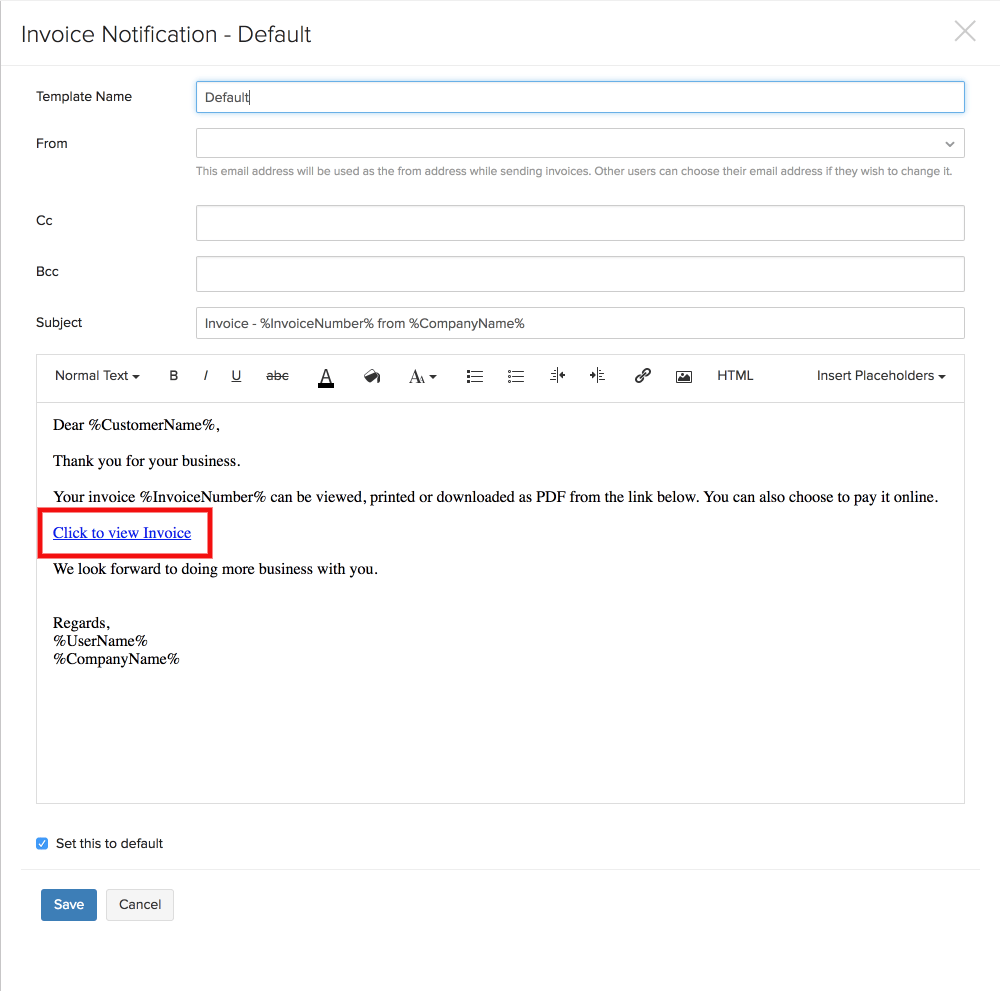Image resolution: width=1000 pixels, height=992 pixels.
Task: Open the text color picker
Action: coord(325,375)
